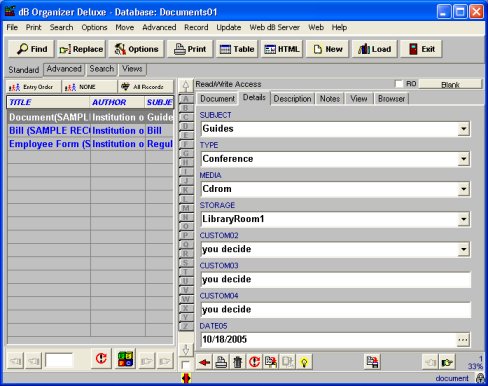
Task: Switch to the Document tab
Action: point(217,99)
